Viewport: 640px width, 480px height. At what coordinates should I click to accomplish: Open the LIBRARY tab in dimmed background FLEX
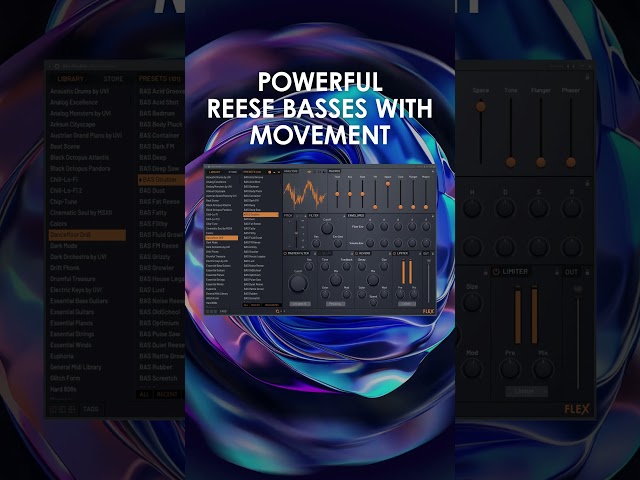[70, 79]
